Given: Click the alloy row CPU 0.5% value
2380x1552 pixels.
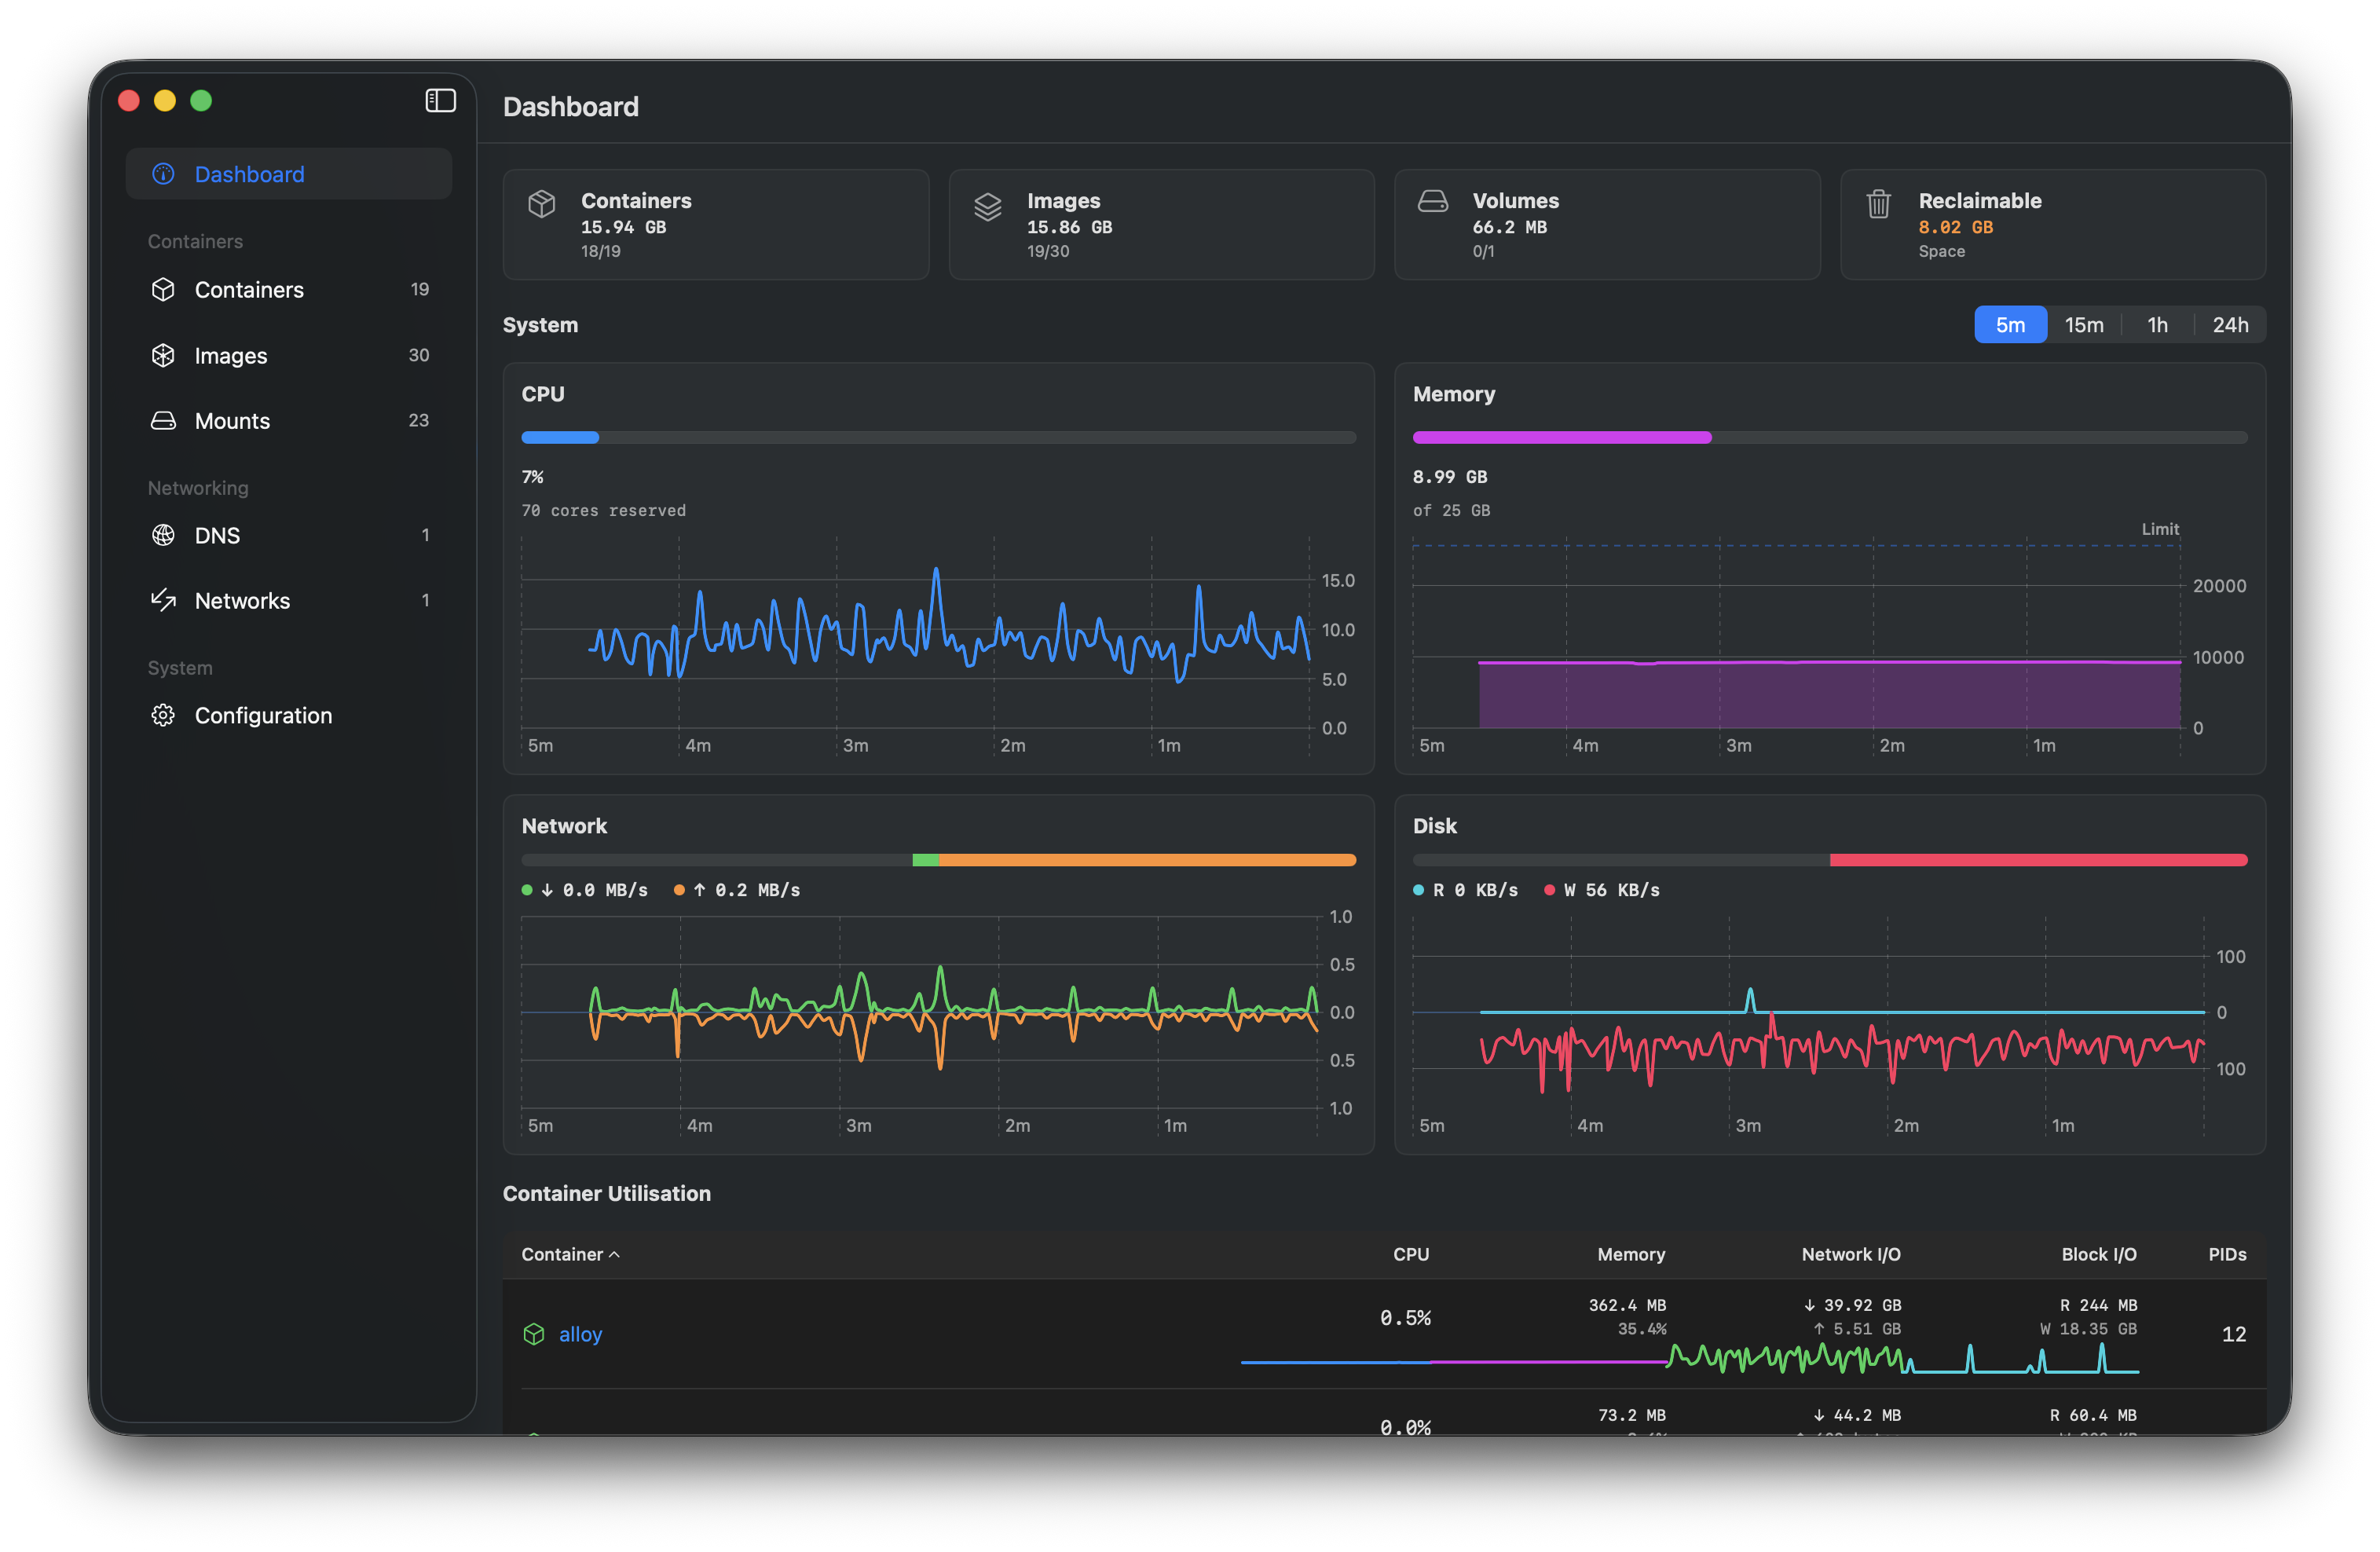Looking at the screenshot, I should pyautogui.click(x=1405, y=1318).
